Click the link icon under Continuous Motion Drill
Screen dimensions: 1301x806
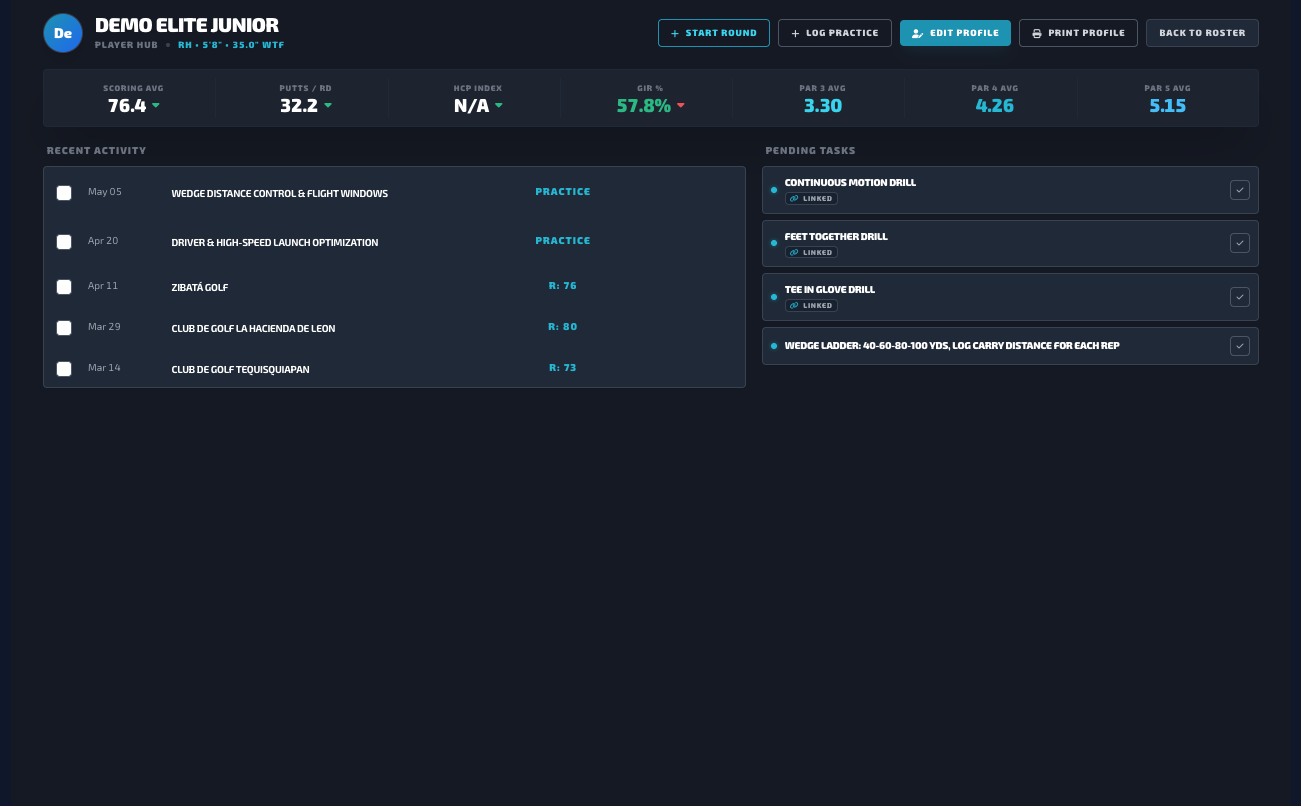pyautogui.click(x=795, y=199)
